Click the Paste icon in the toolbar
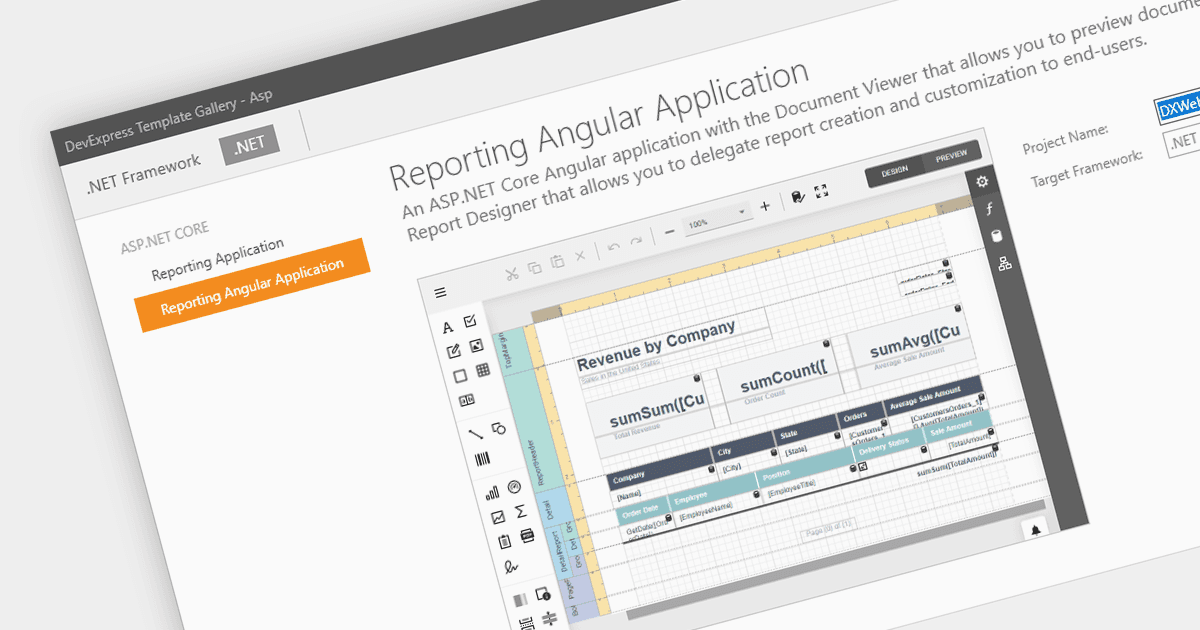The width and height of the screenshot is (1200, 630). [x=557, y=261]
